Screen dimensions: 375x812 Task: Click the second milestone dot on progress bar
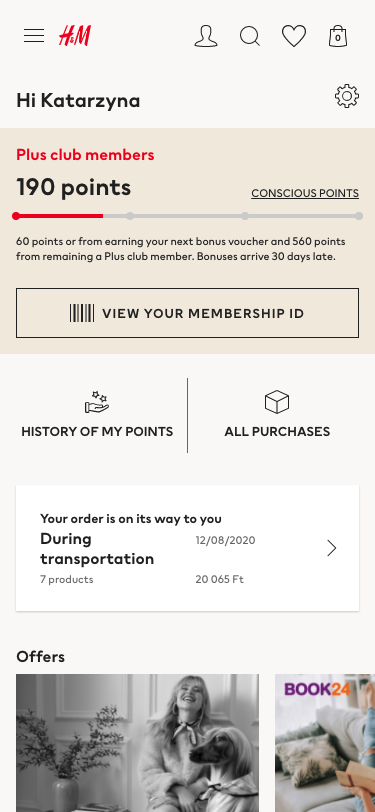(x=130, y=216)
